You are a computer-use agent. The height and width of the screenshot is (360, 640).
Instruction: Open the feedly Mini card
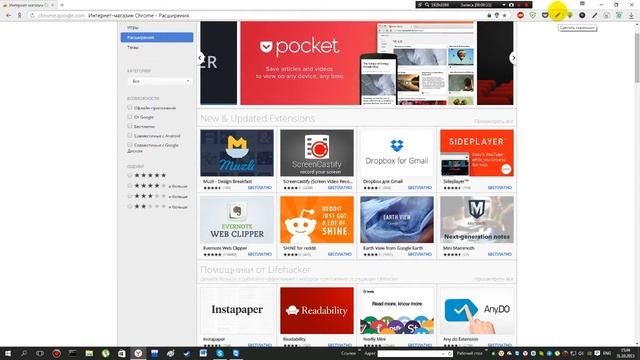(x=397, y=317)
